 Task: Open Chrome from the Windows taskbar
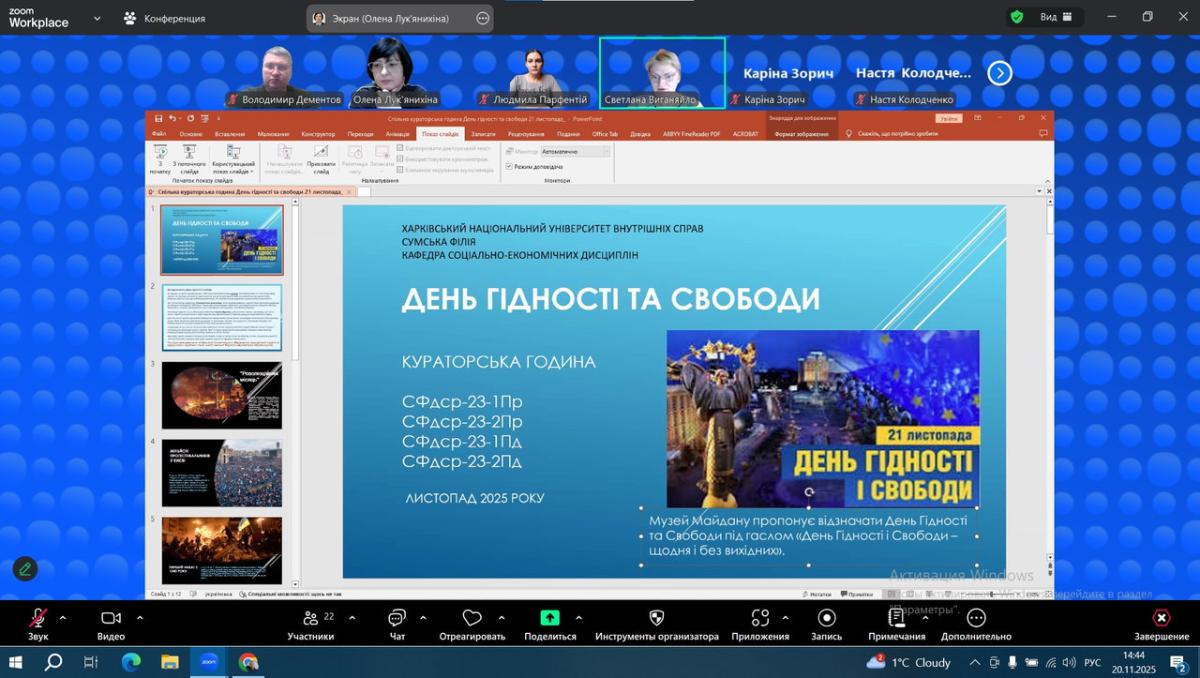coord(248,662)
